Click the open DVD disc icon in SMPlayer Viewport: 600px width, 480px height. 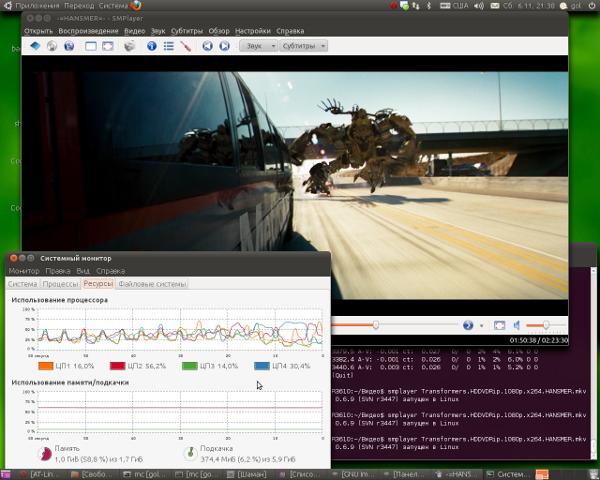point(52,46)
